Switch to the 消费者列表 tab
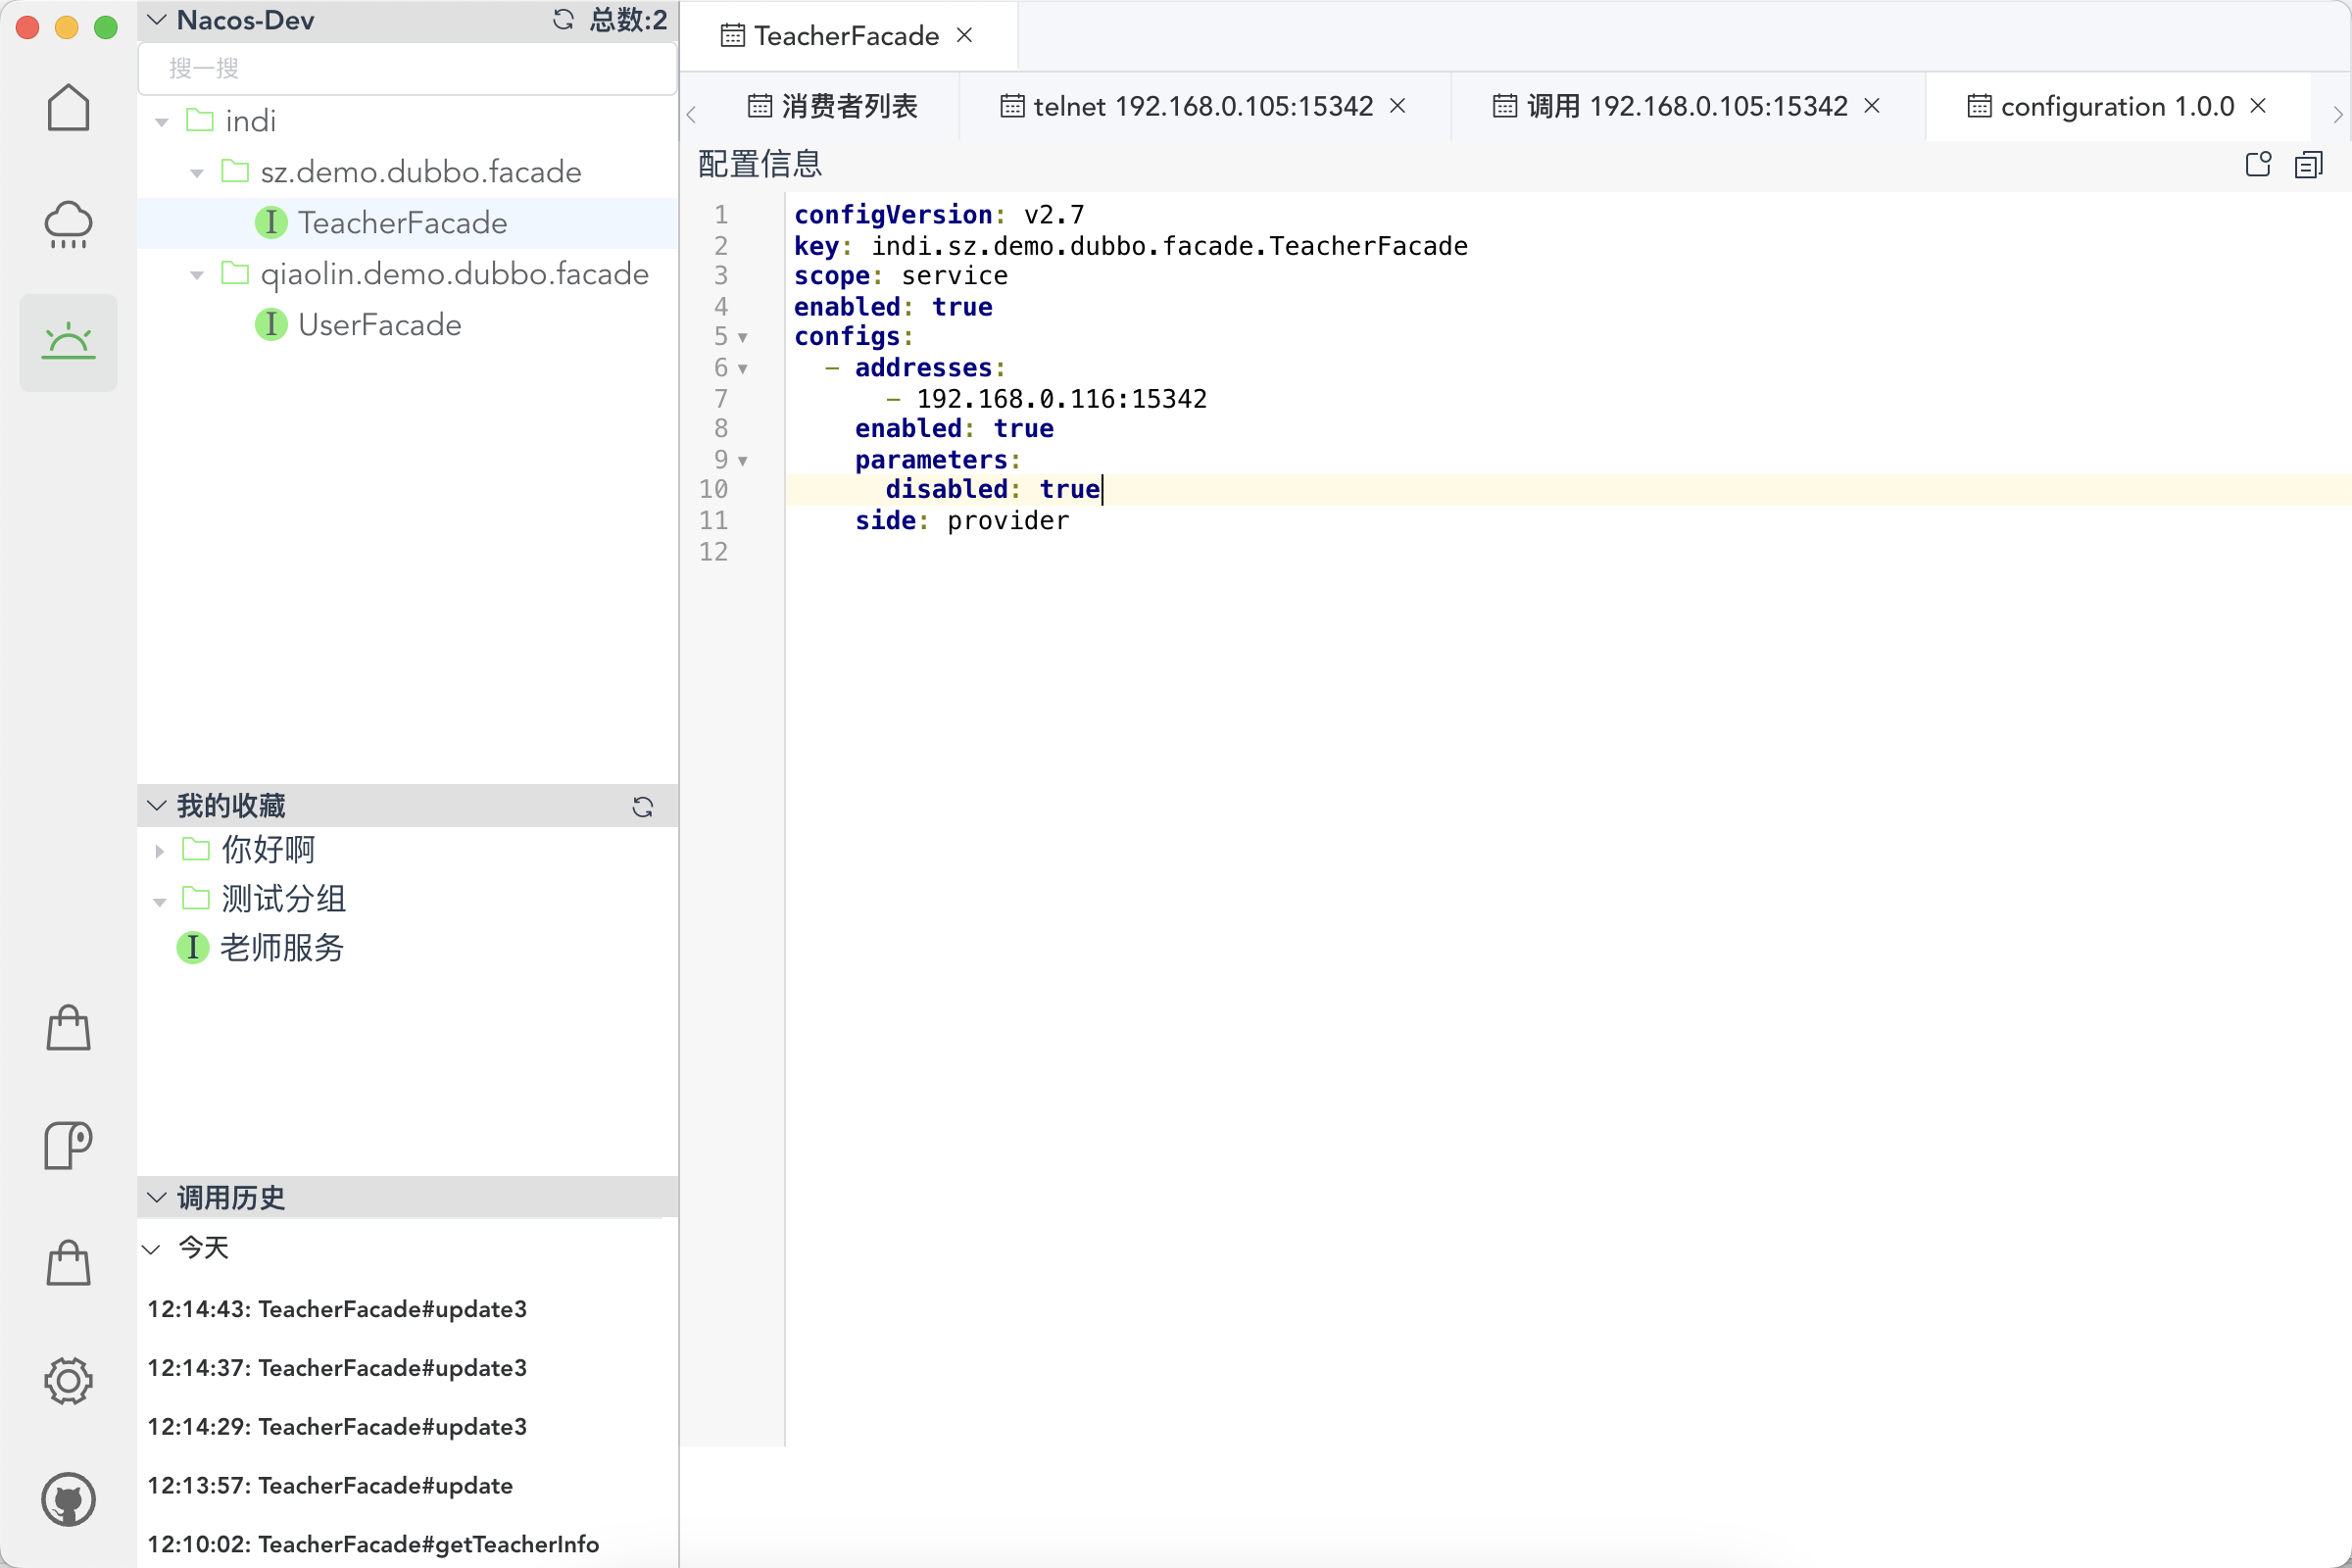The width and height of the screenshot is (2352, 1568). point(833,106)
